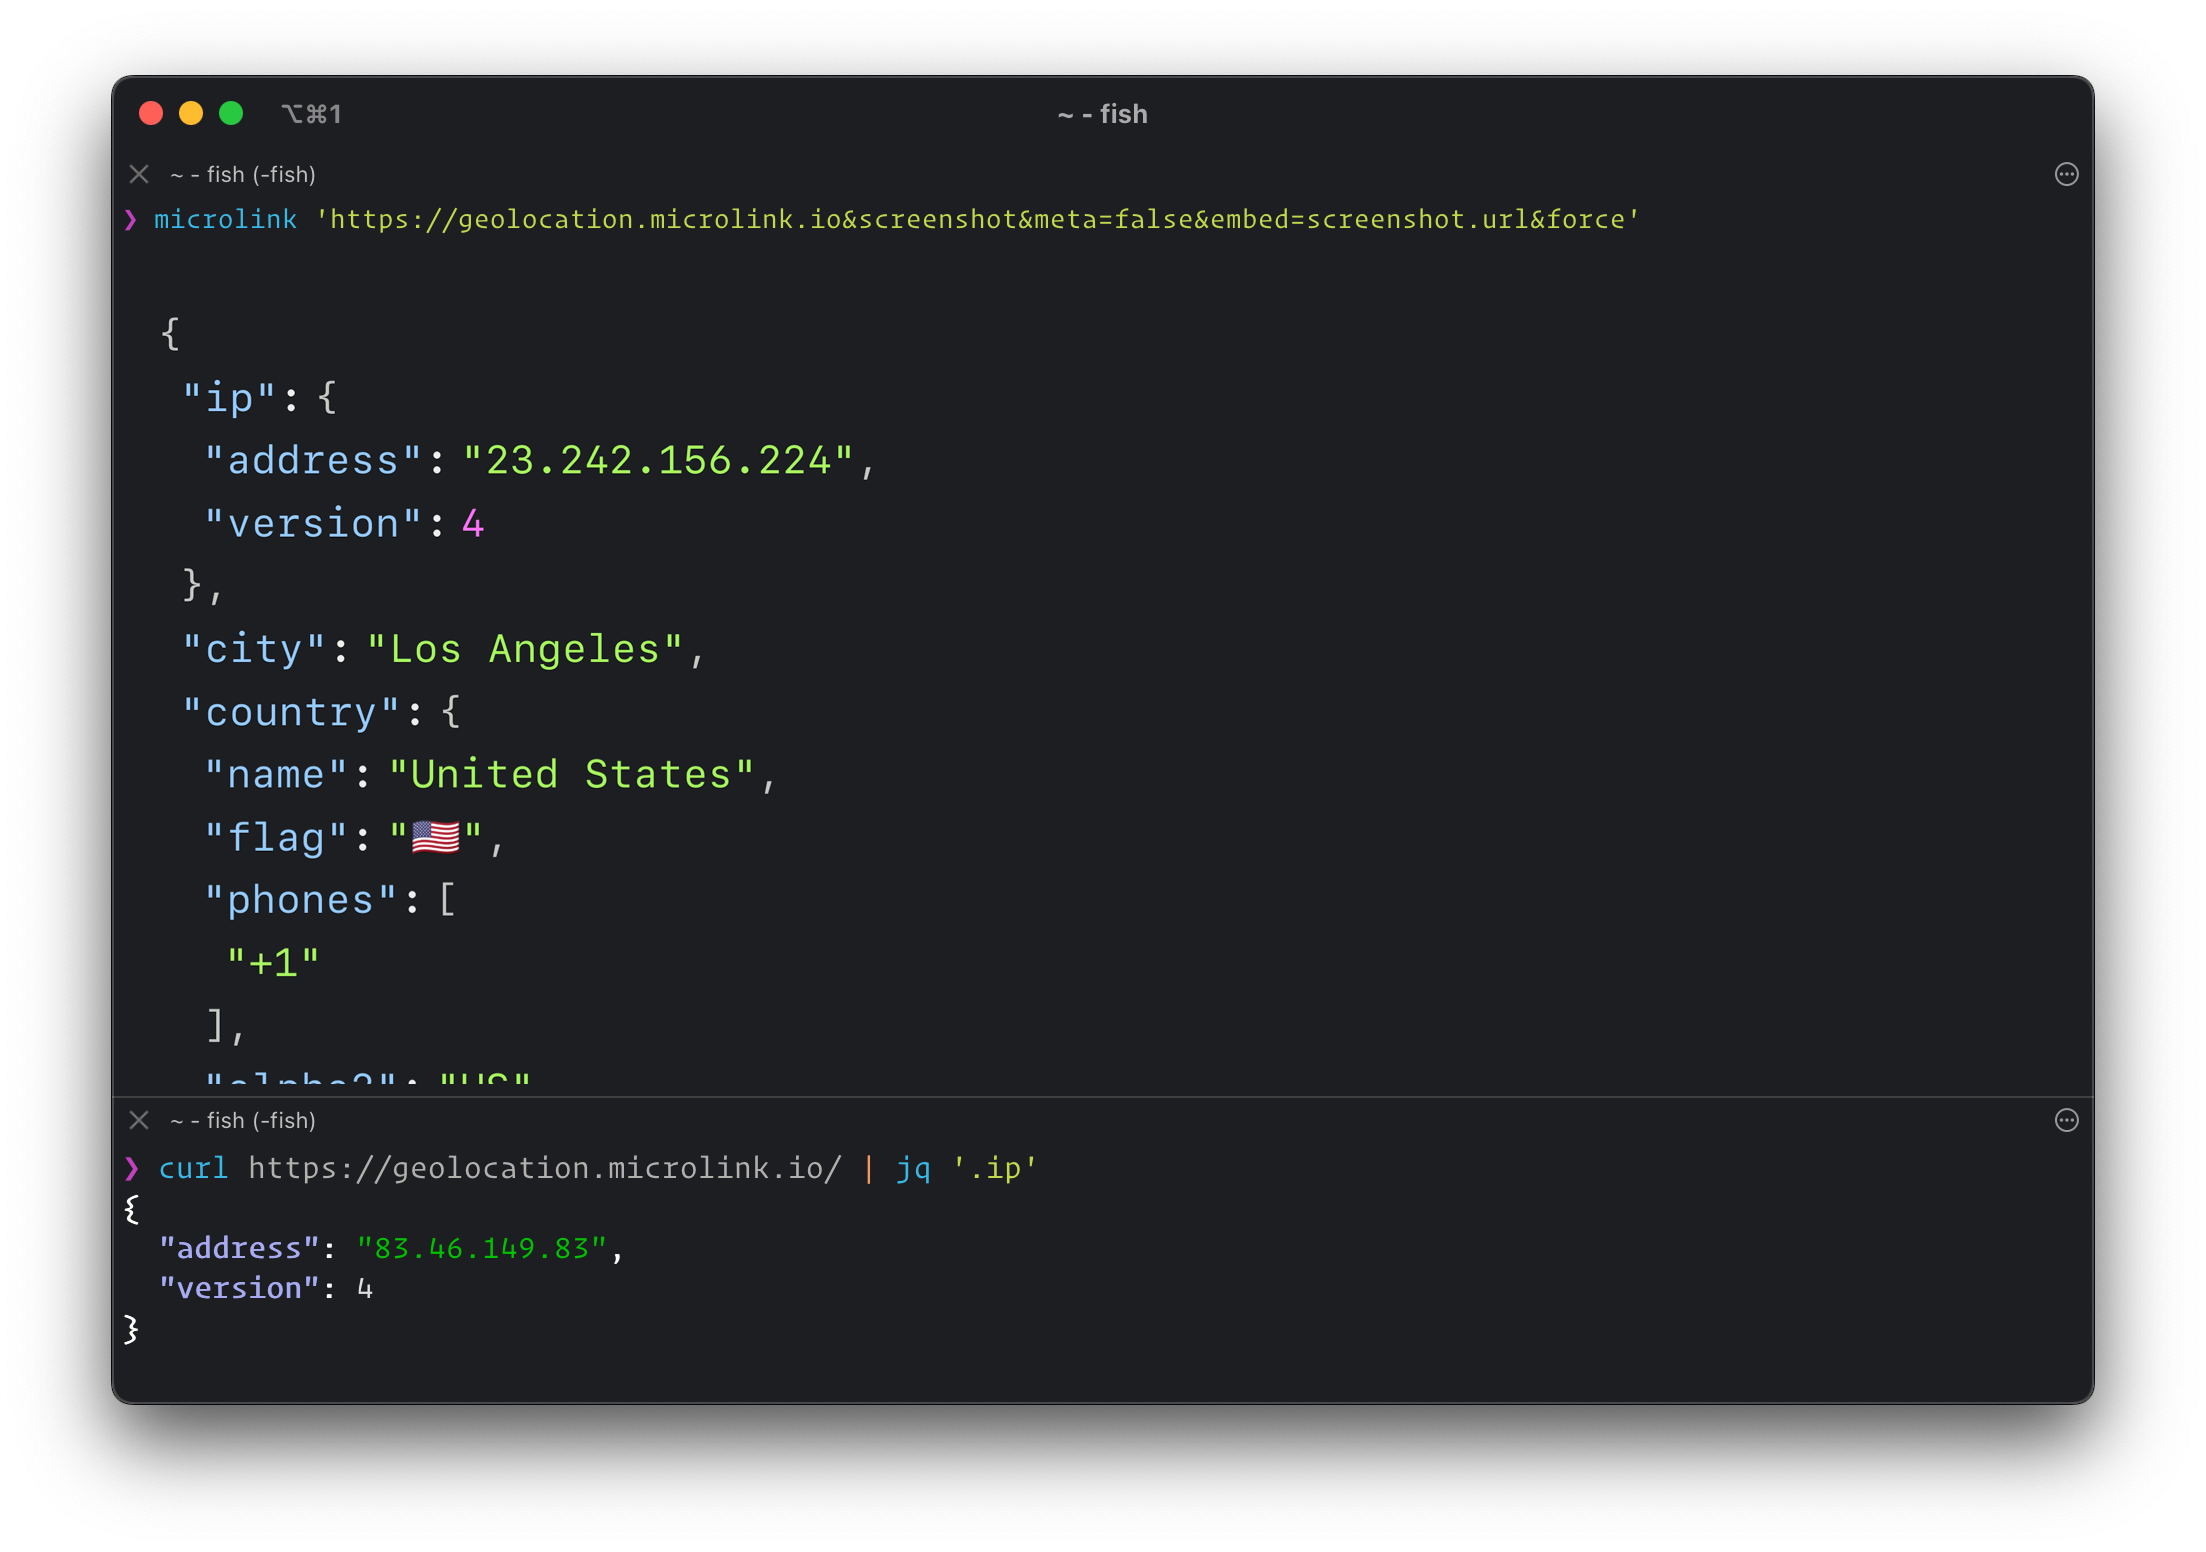Close the top fish pane
This screenshot has width=2206, height=1552.
pos(139,174)
